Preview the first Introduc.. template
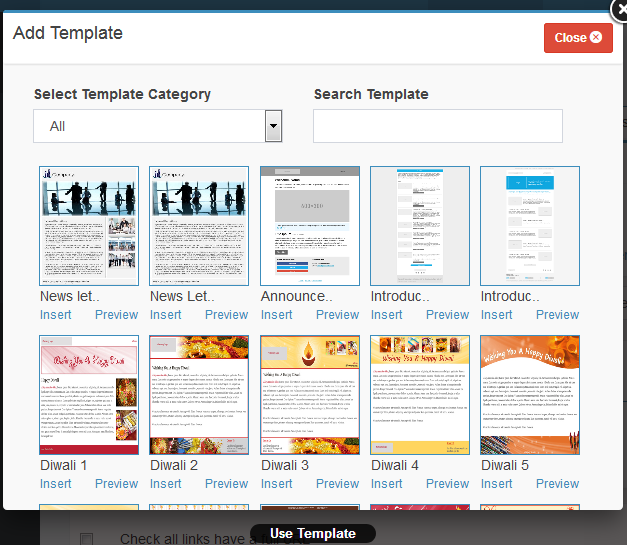This screenshot has height=545, width=627. point(447,315)
